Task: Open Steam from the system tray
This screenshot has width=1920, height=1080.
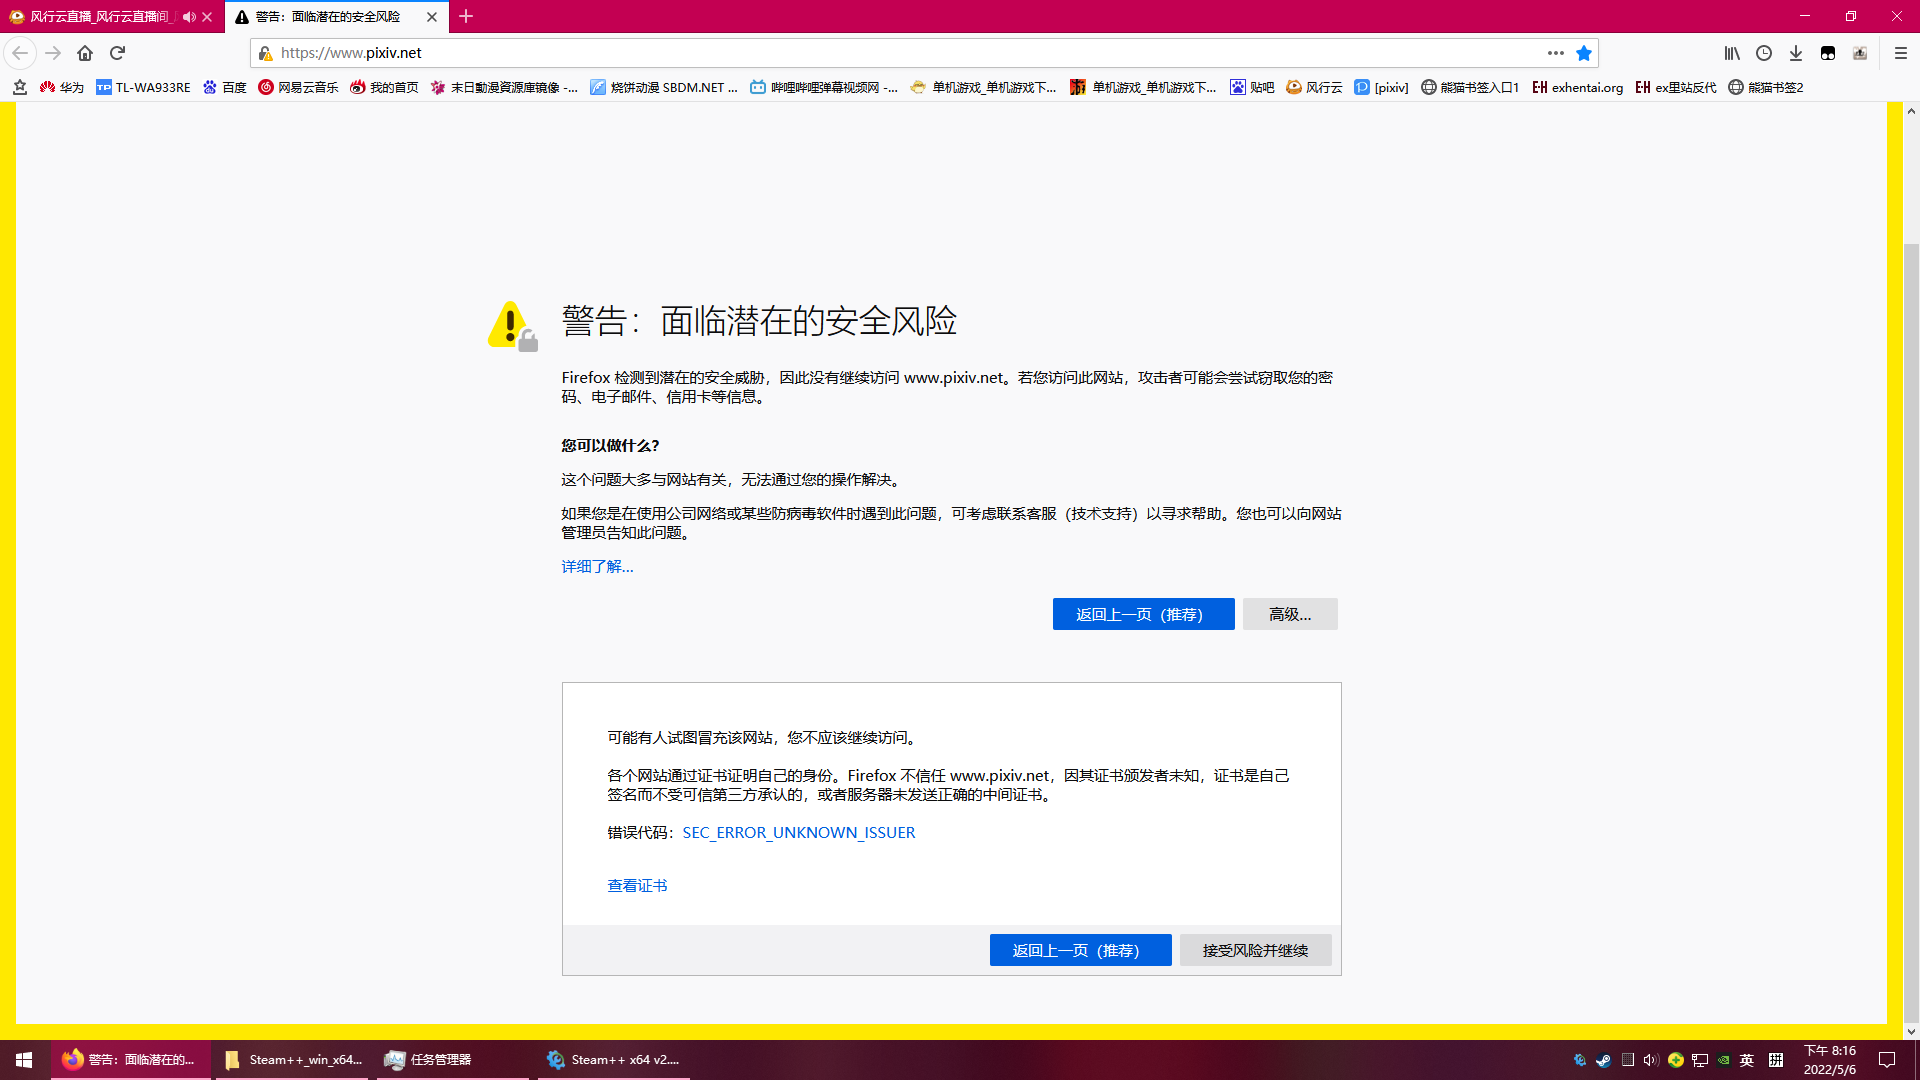Action: click(1604, 1059)
